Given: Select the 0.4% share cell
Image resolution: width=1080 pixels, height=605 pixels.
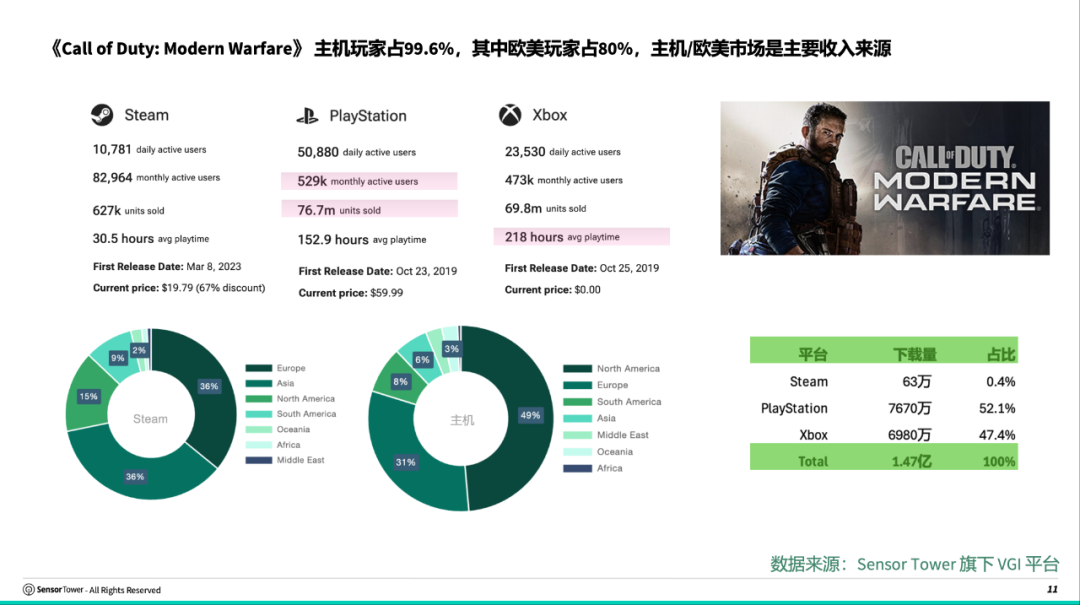Looking at the screenshot, I should pyautogui.click(x=1000, y=381).
